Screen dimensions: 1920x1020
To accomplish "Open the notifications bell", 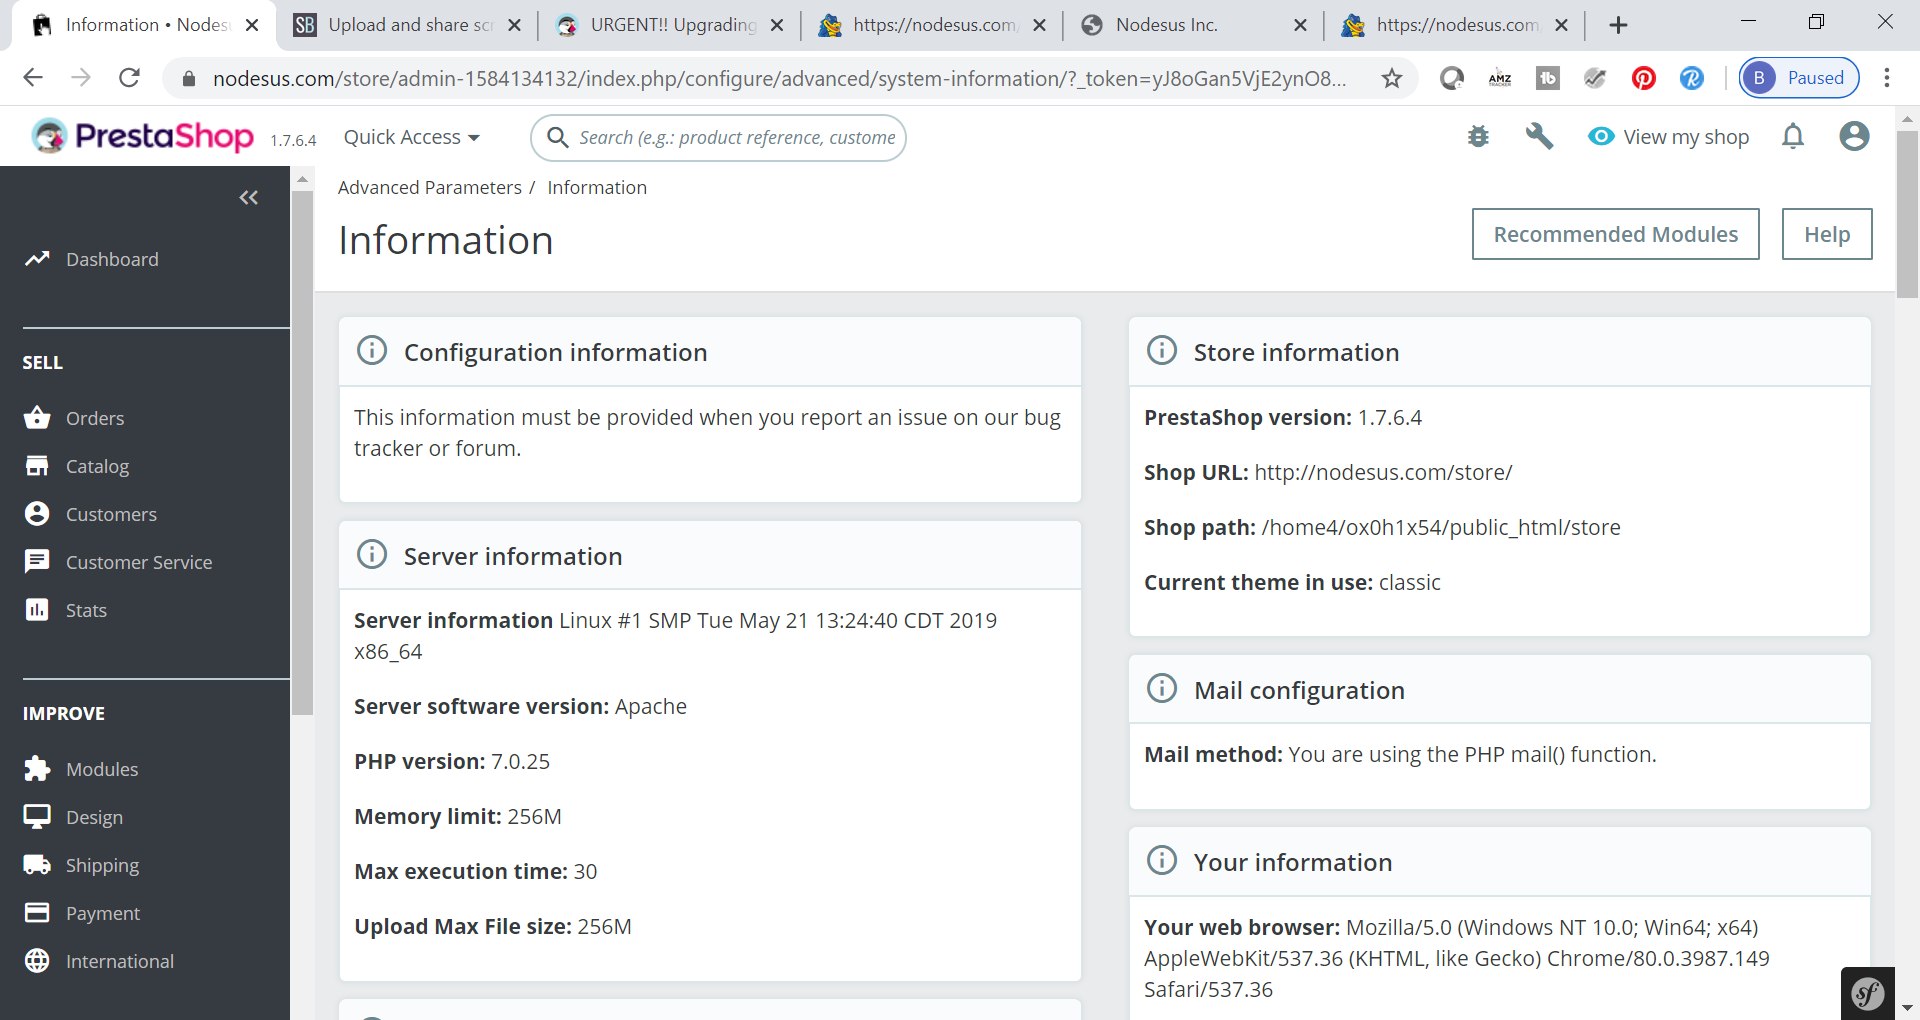I will [1793, 137].
